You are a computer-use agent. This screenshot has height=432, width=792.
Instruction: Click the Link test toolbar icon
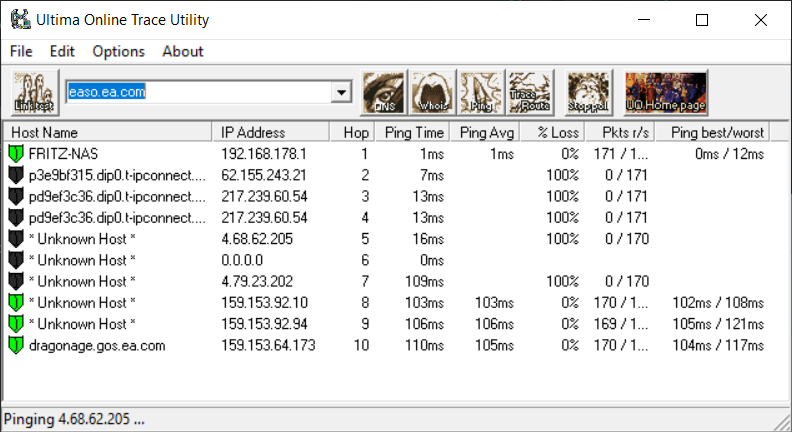(x=35, y=92)
